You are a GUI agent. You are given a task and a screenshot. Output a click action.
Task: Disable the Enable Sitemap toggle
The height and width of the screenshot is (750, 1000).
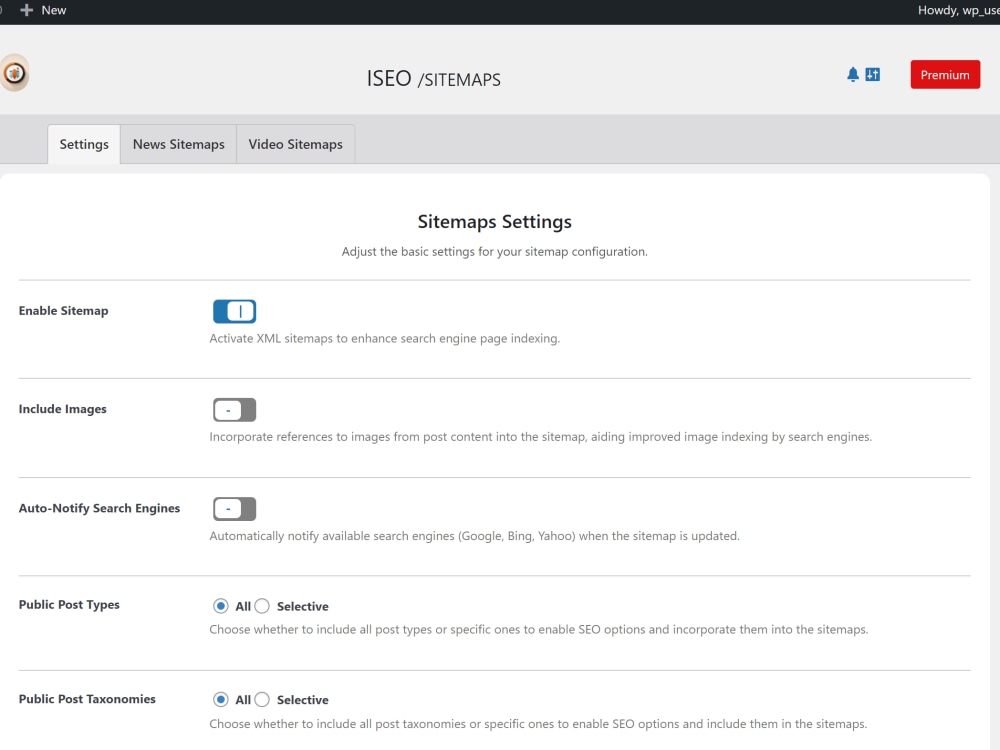[x=235, y=311]
